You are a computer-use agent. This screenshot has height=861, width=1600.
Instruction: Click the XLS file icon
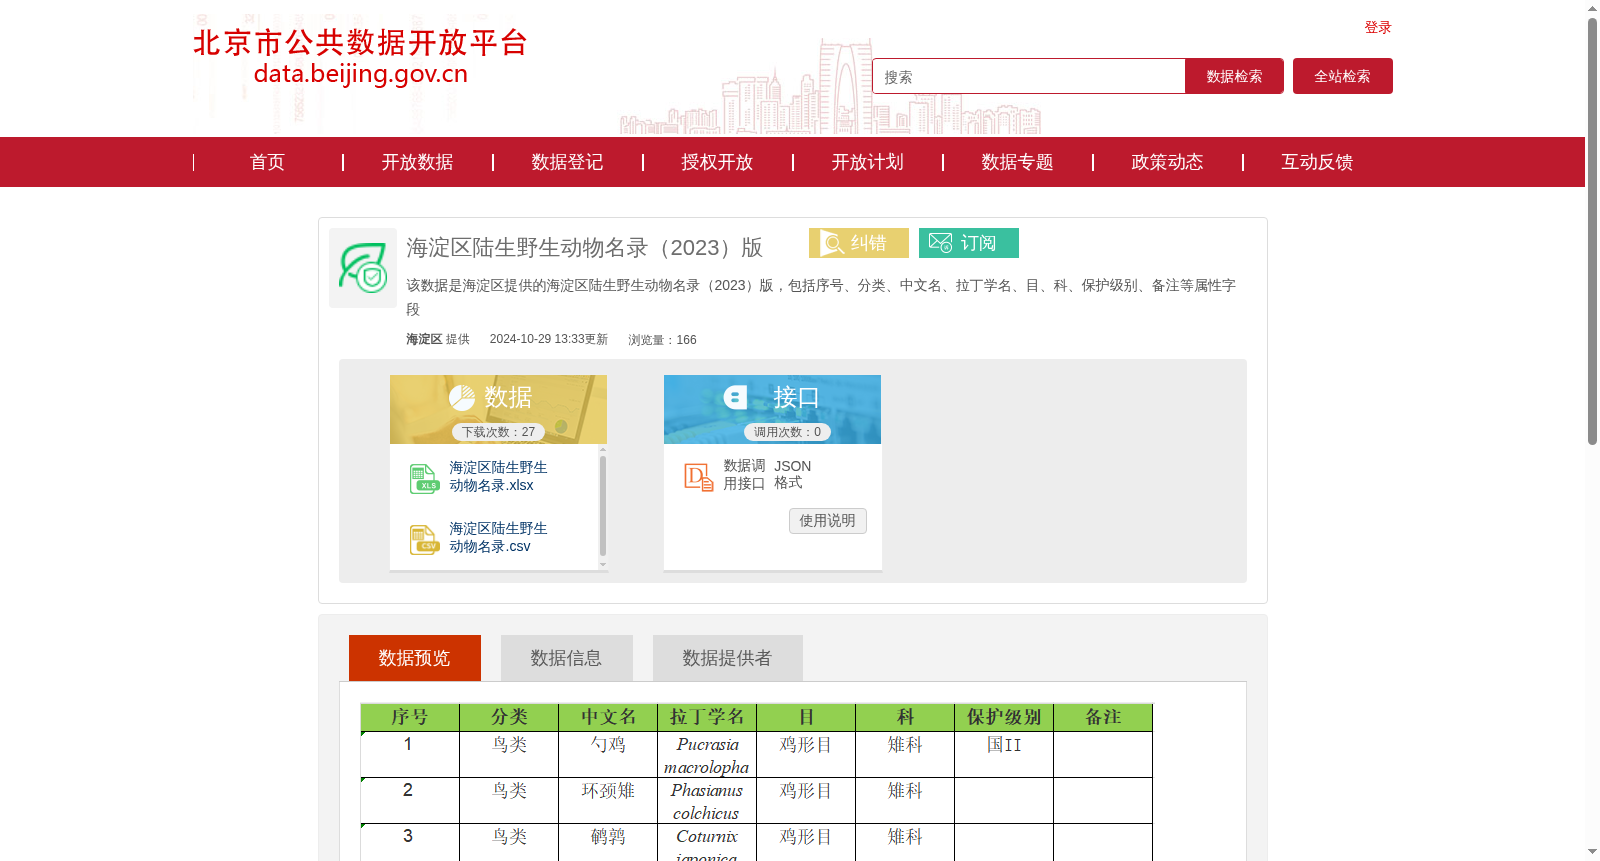pos(424,478)
